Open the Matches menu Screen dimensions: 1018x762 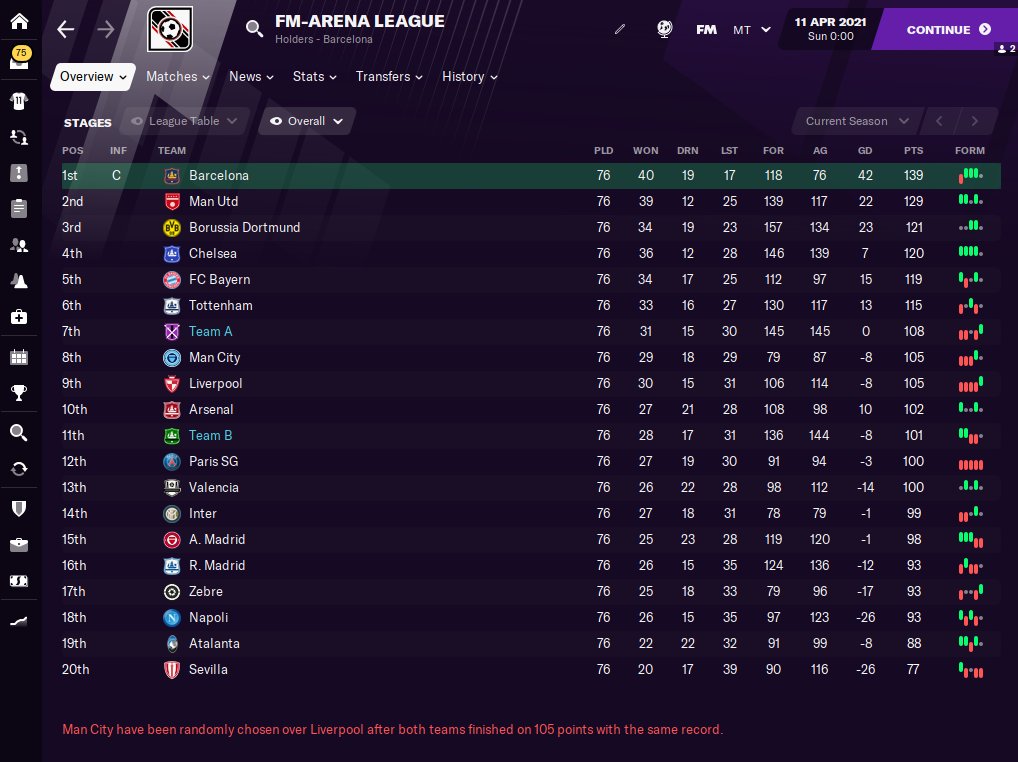click(x=178, y=76)
